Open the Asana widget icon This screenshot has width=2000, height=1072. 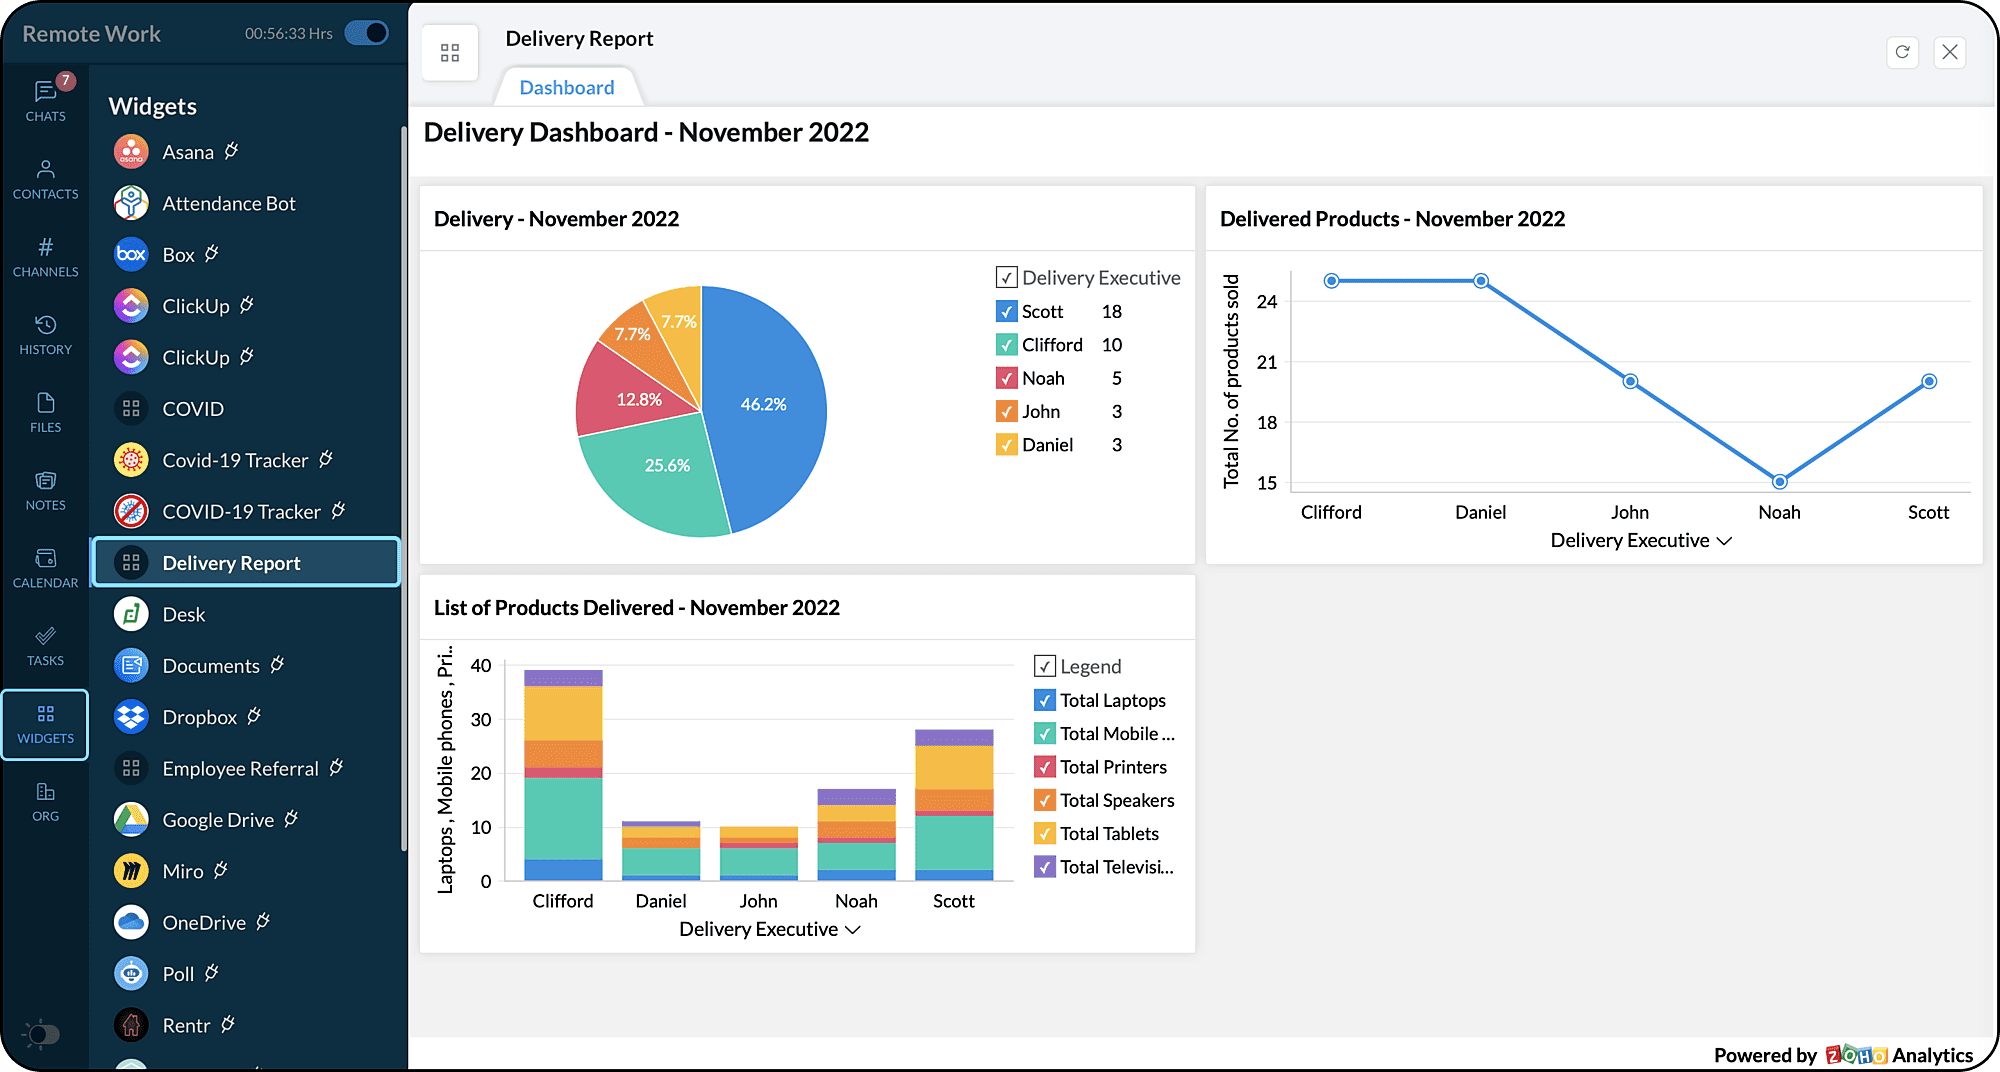131,151
